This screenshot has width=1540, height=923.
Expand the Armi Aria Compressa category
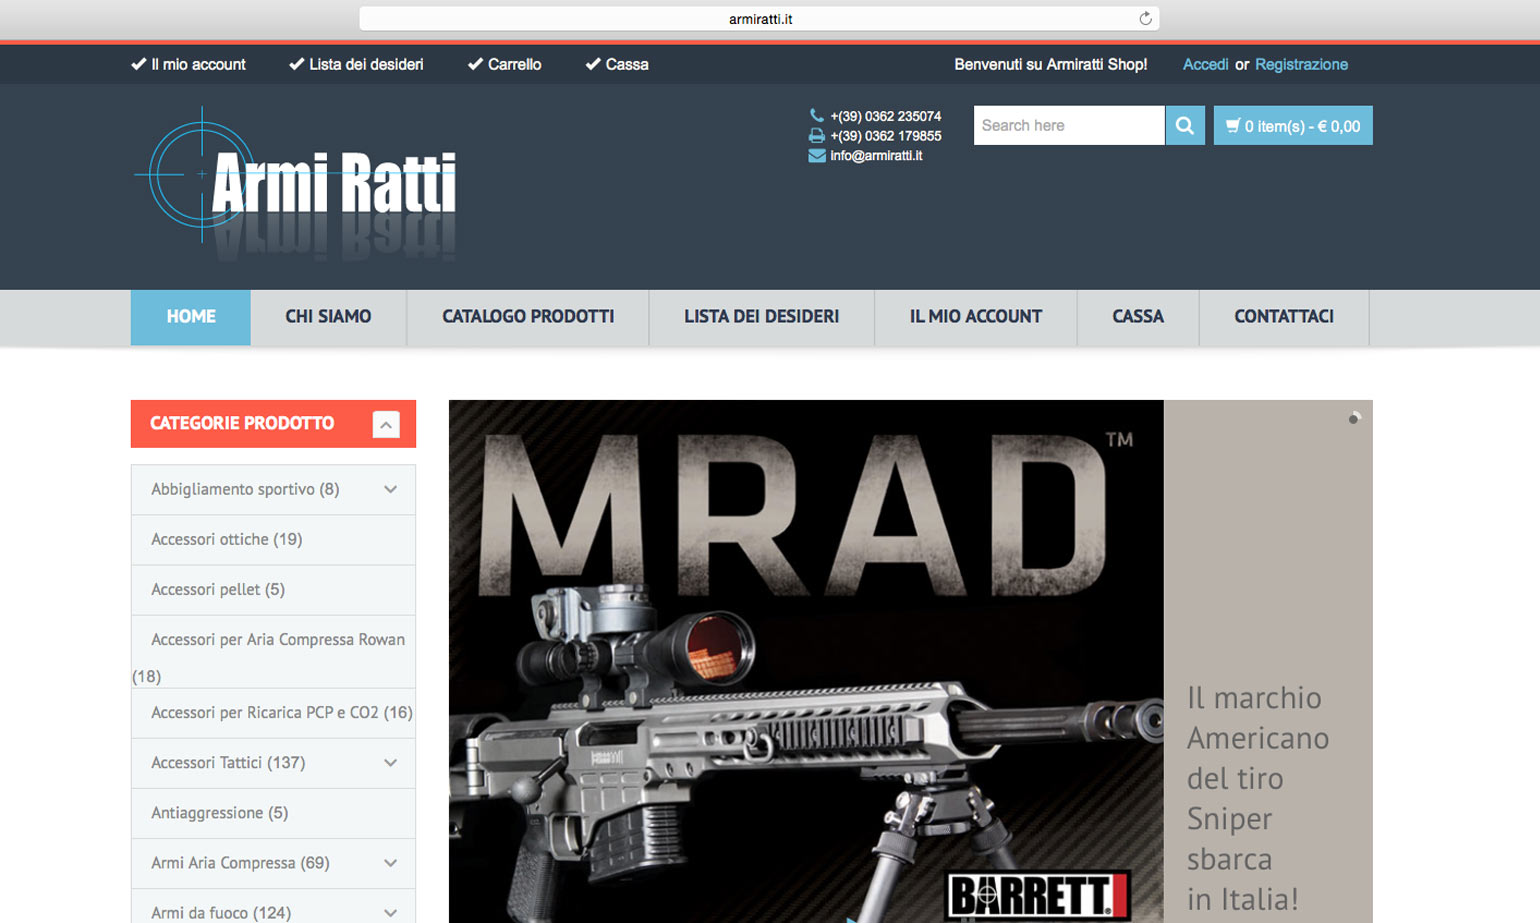click(x=390, y=863)
